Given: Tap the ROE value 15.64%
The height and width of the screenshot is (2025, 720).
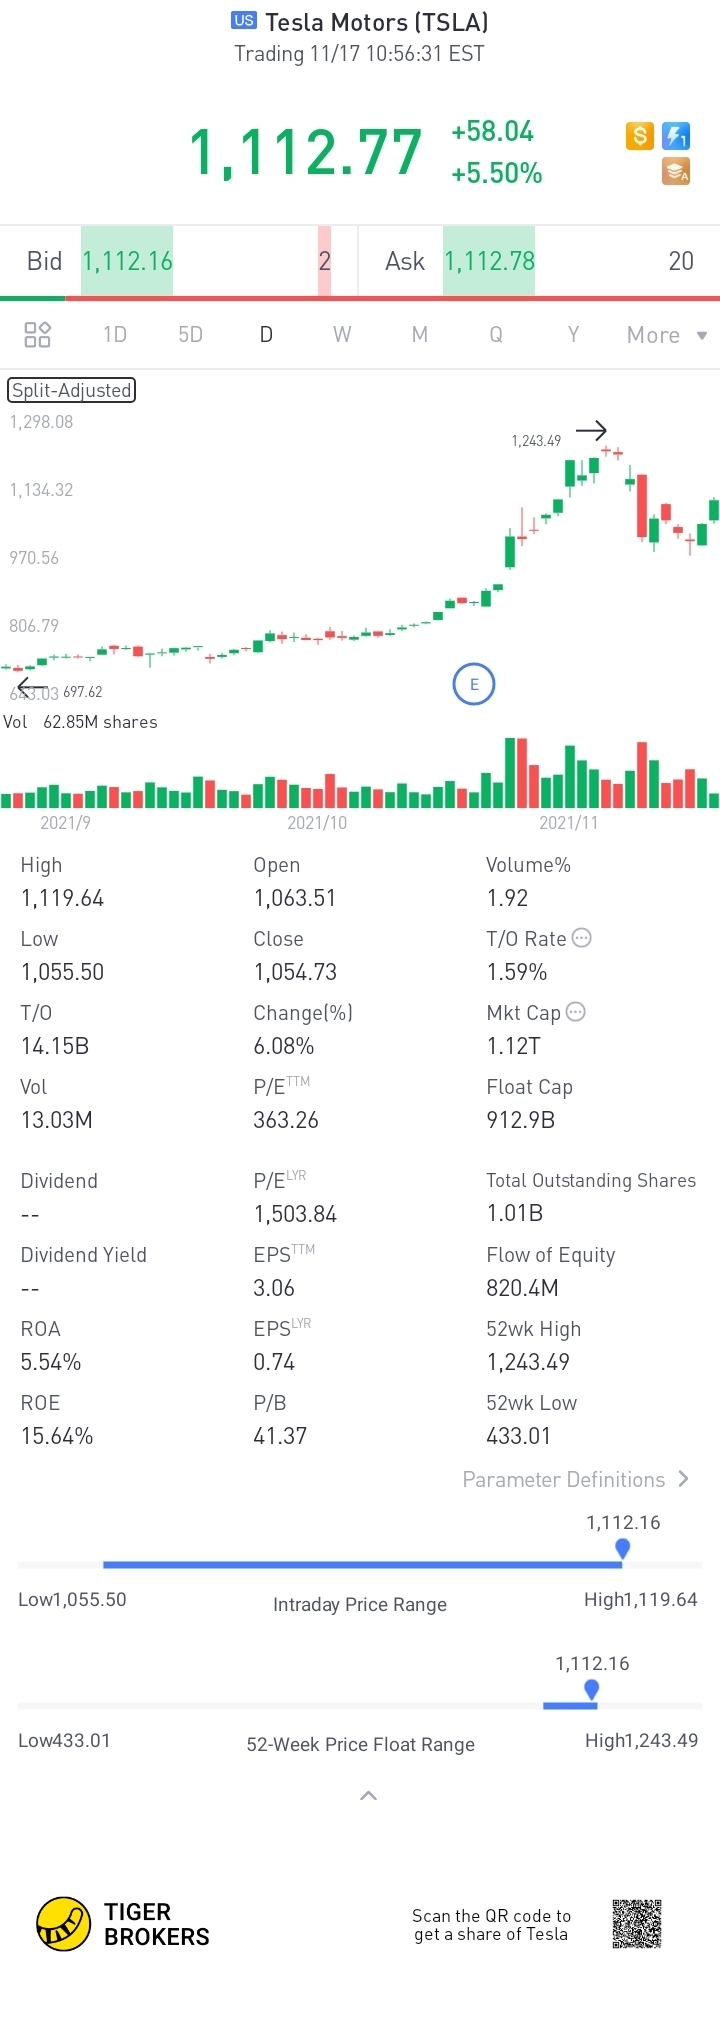Looking at the screenshot, I should 57,1436.
